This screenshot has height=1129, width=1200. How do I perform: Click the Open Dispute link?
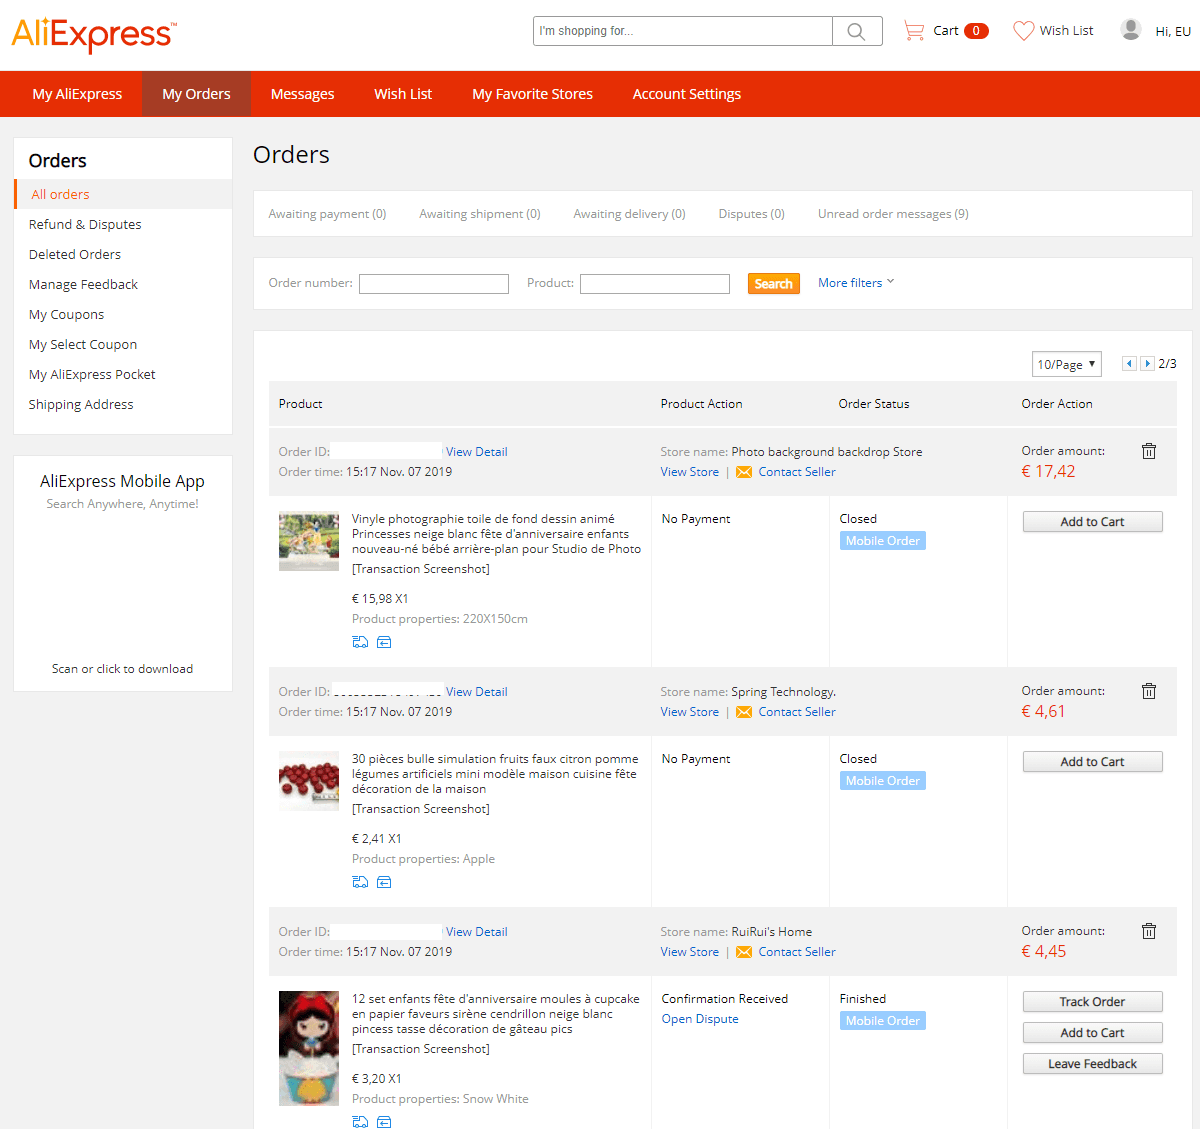[x=700, y=1019]
